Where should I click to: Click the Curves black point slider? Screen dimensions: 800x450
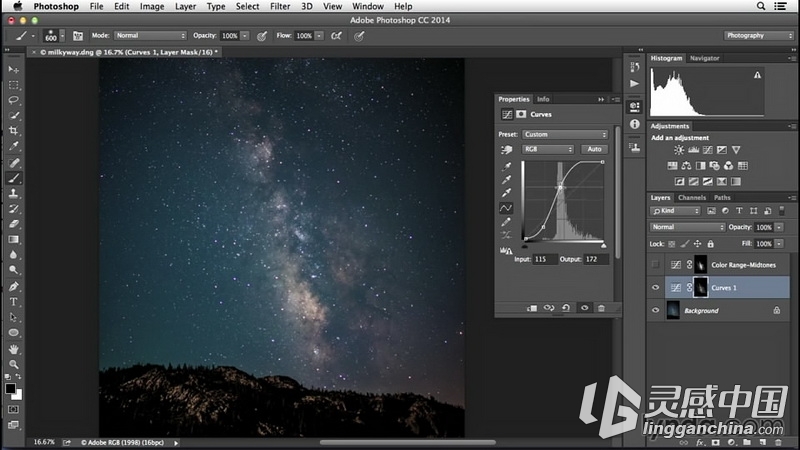coord(525,246)
